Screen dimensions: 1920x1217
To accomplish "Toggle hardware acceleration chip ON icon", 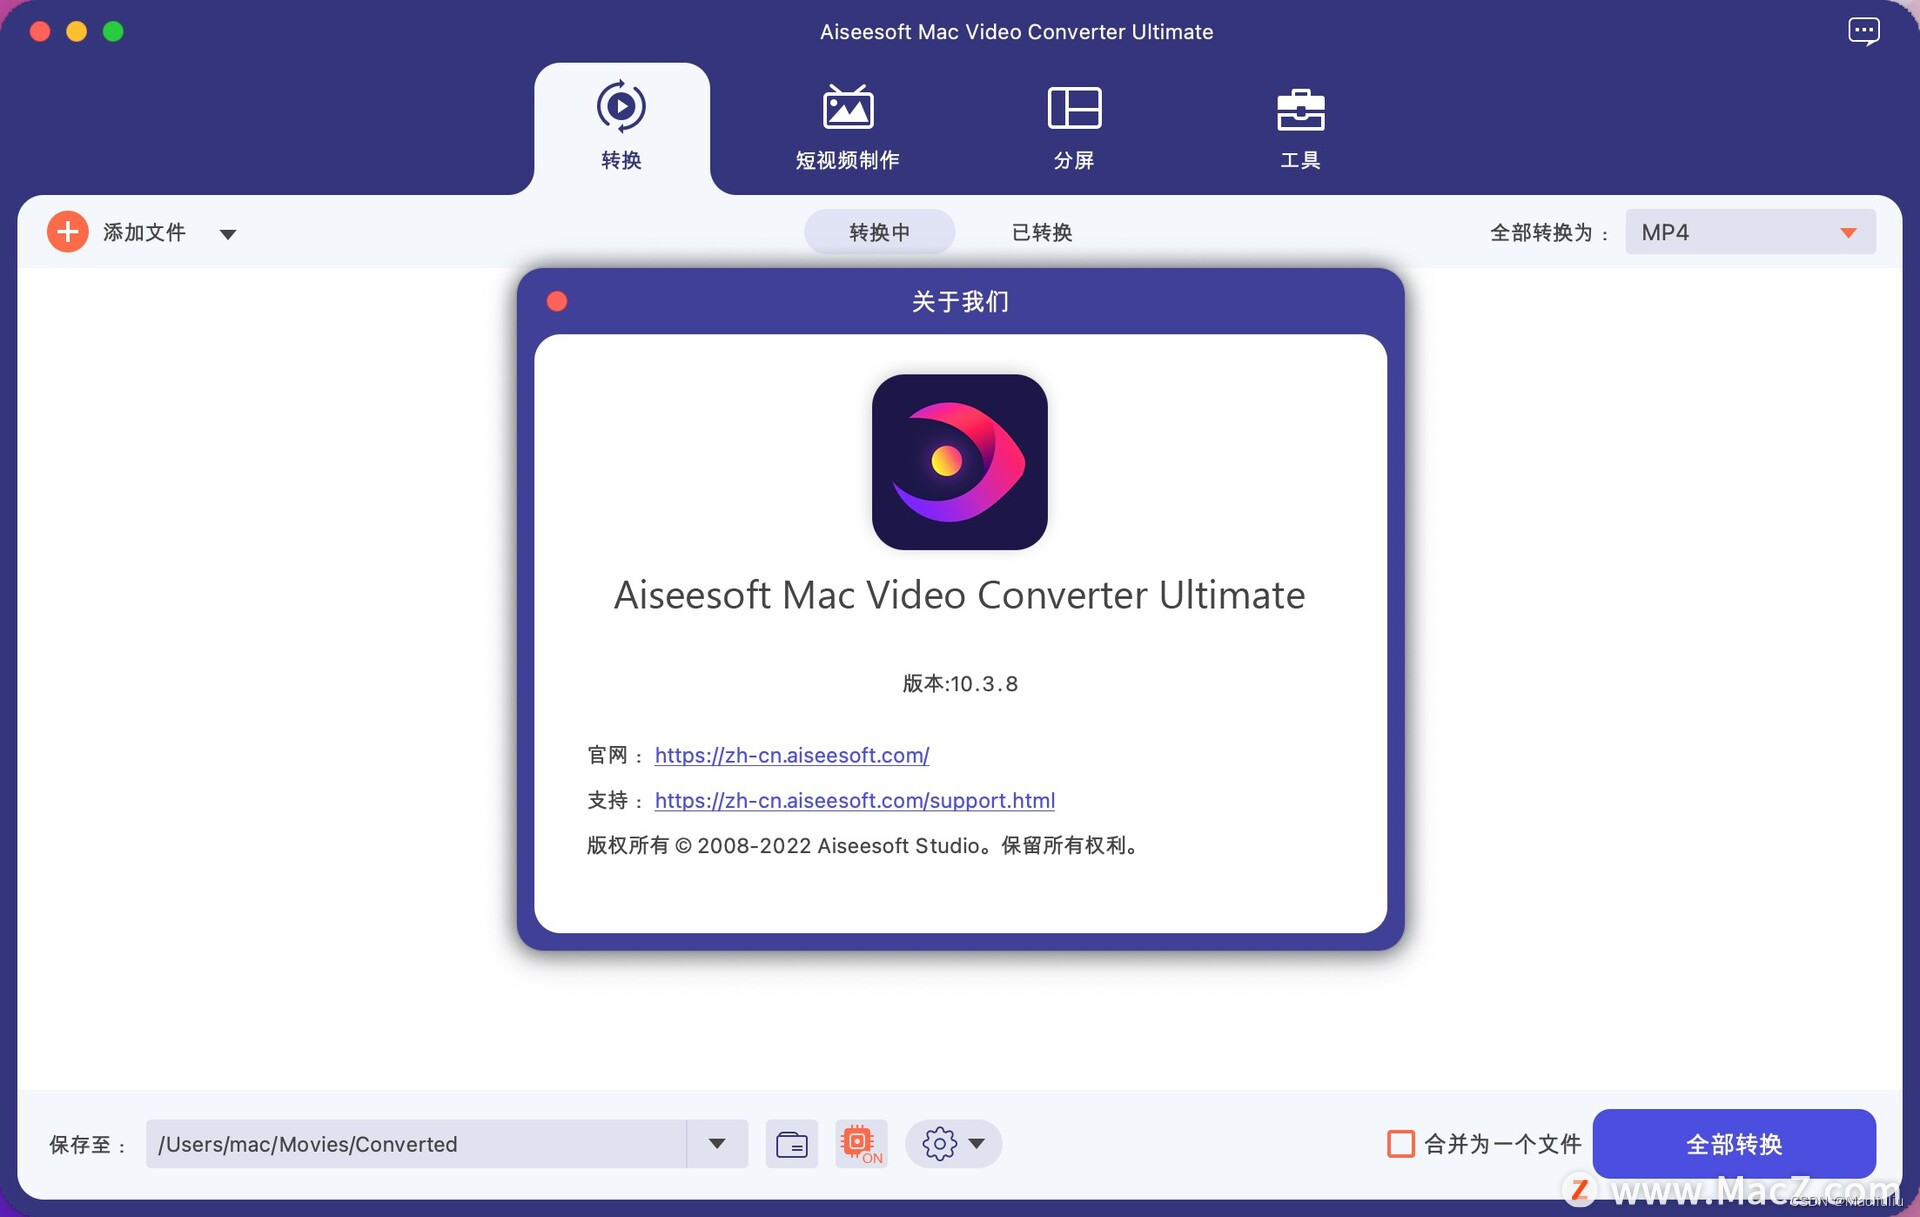I will 860,1144.
